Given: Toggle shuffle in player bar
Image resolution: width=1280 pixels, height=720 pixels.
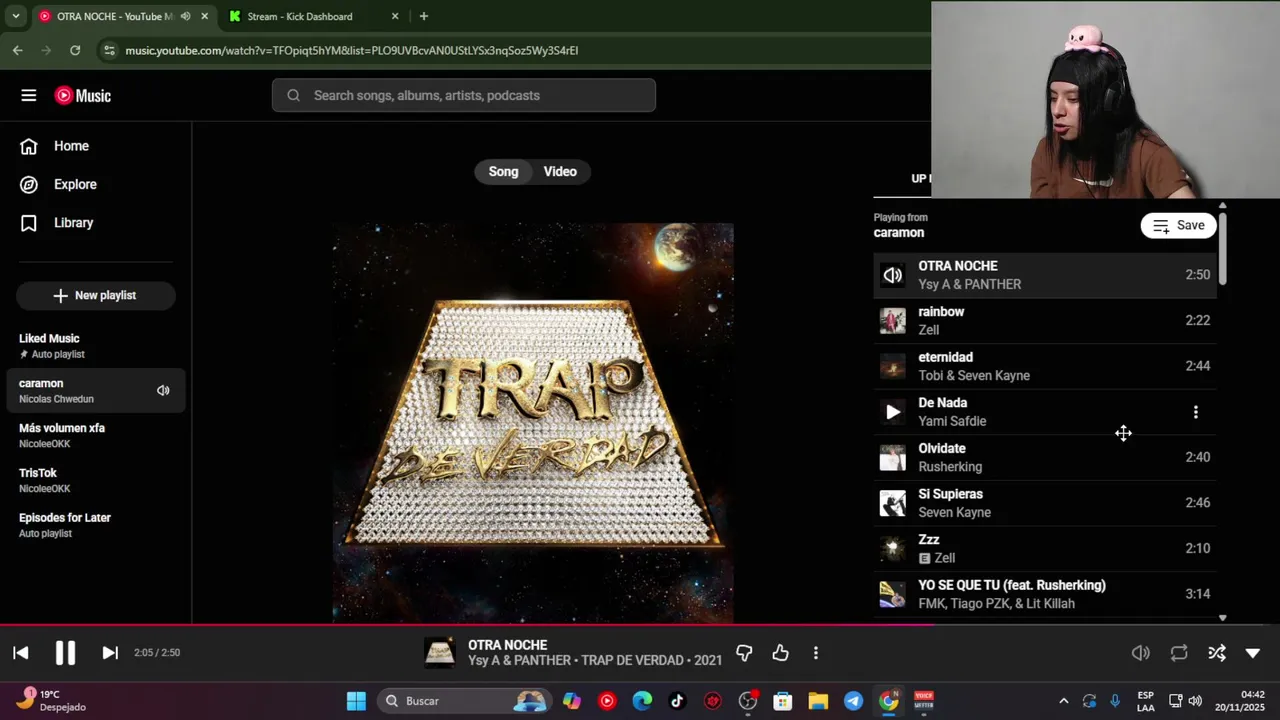Looking at the screenshot, I should 1217,653.
